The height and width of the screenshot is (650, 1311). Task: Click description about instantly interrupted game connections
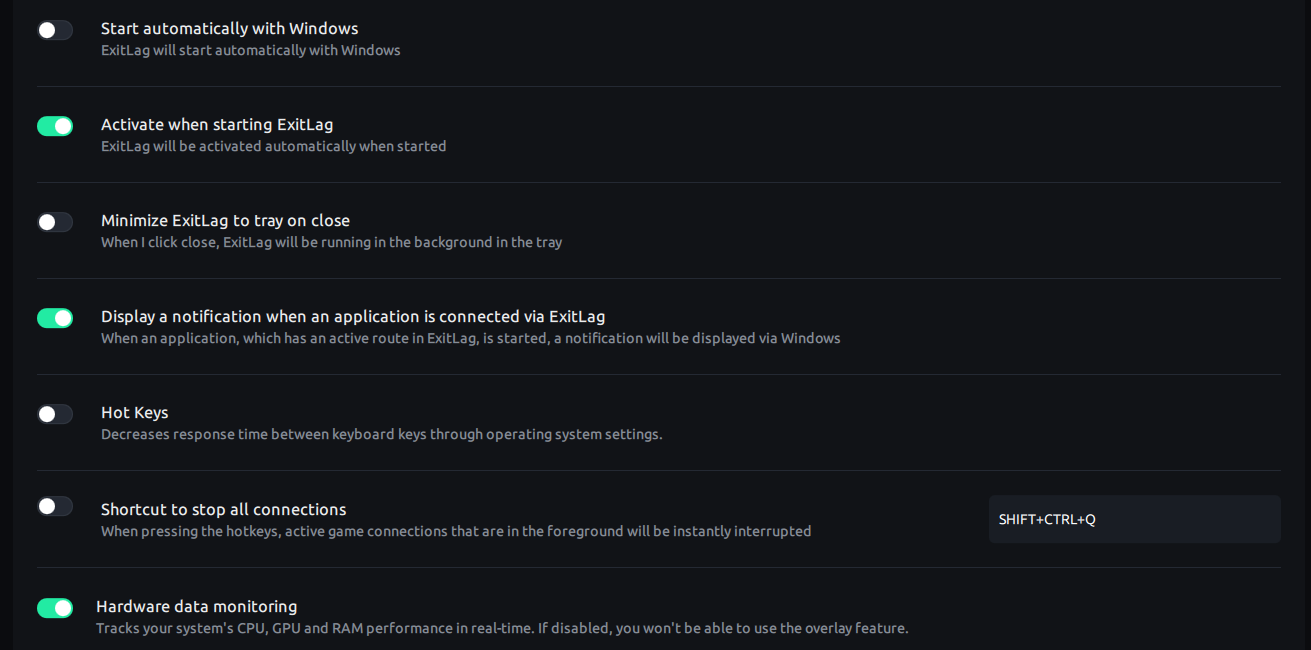[x=455, y=531]
